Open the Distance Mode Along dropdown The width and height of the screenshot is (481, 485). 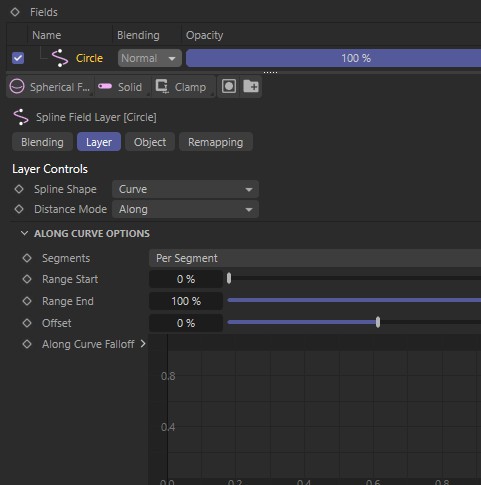point(185,209)
